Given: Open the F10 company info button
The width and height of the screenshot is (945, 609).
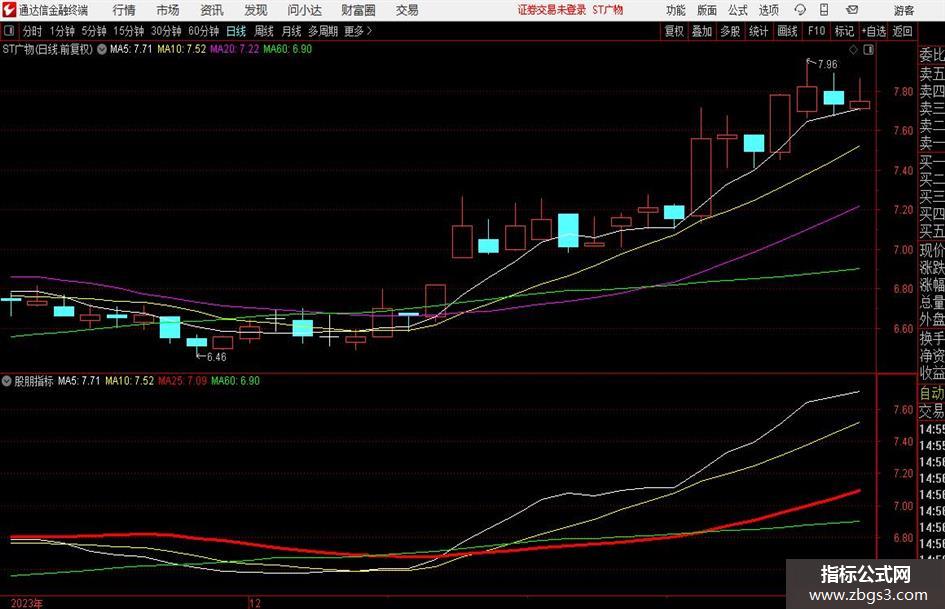Looking at the screenshot, I should (x=817, y=31).
